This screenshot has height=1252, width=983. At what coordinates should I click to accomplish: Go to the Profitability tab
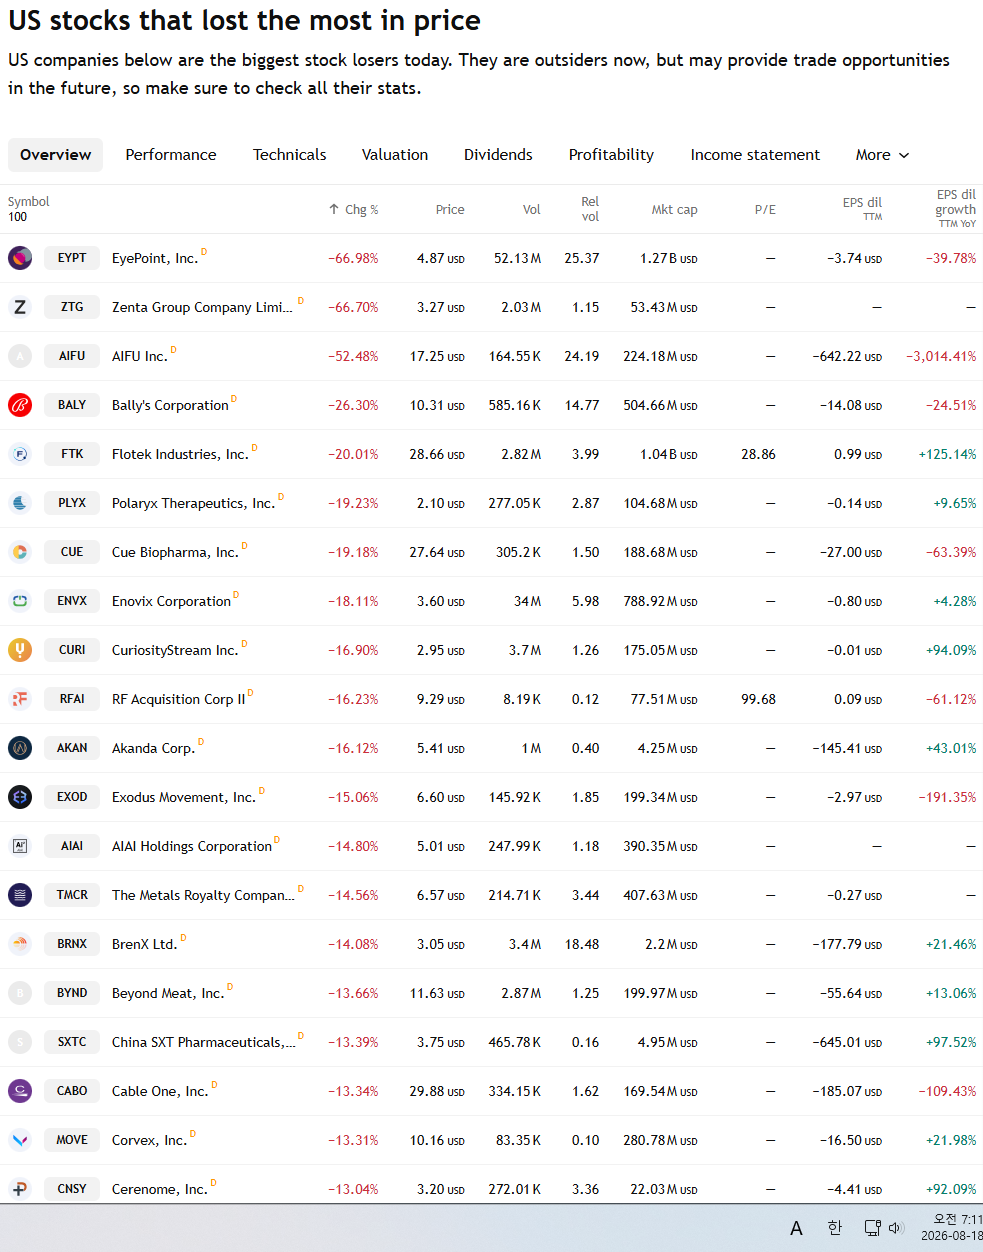(x=611, y=155)
